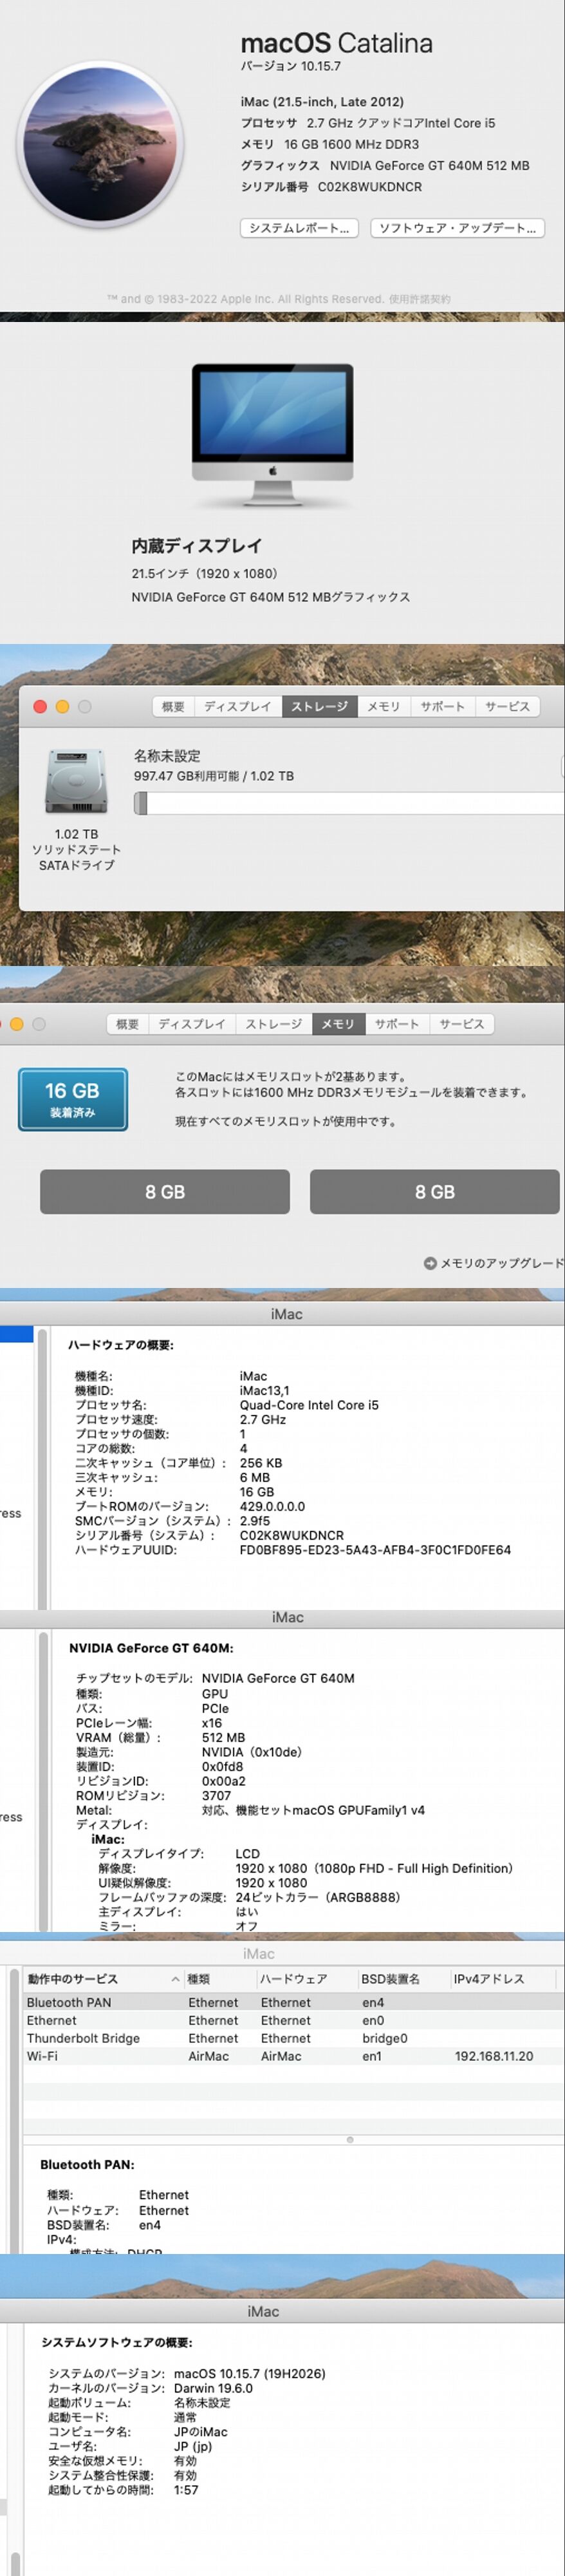Viewport: 565px width, 2576px height.
Task: Click user name value JP (jp)
Action: [192, 2446]
